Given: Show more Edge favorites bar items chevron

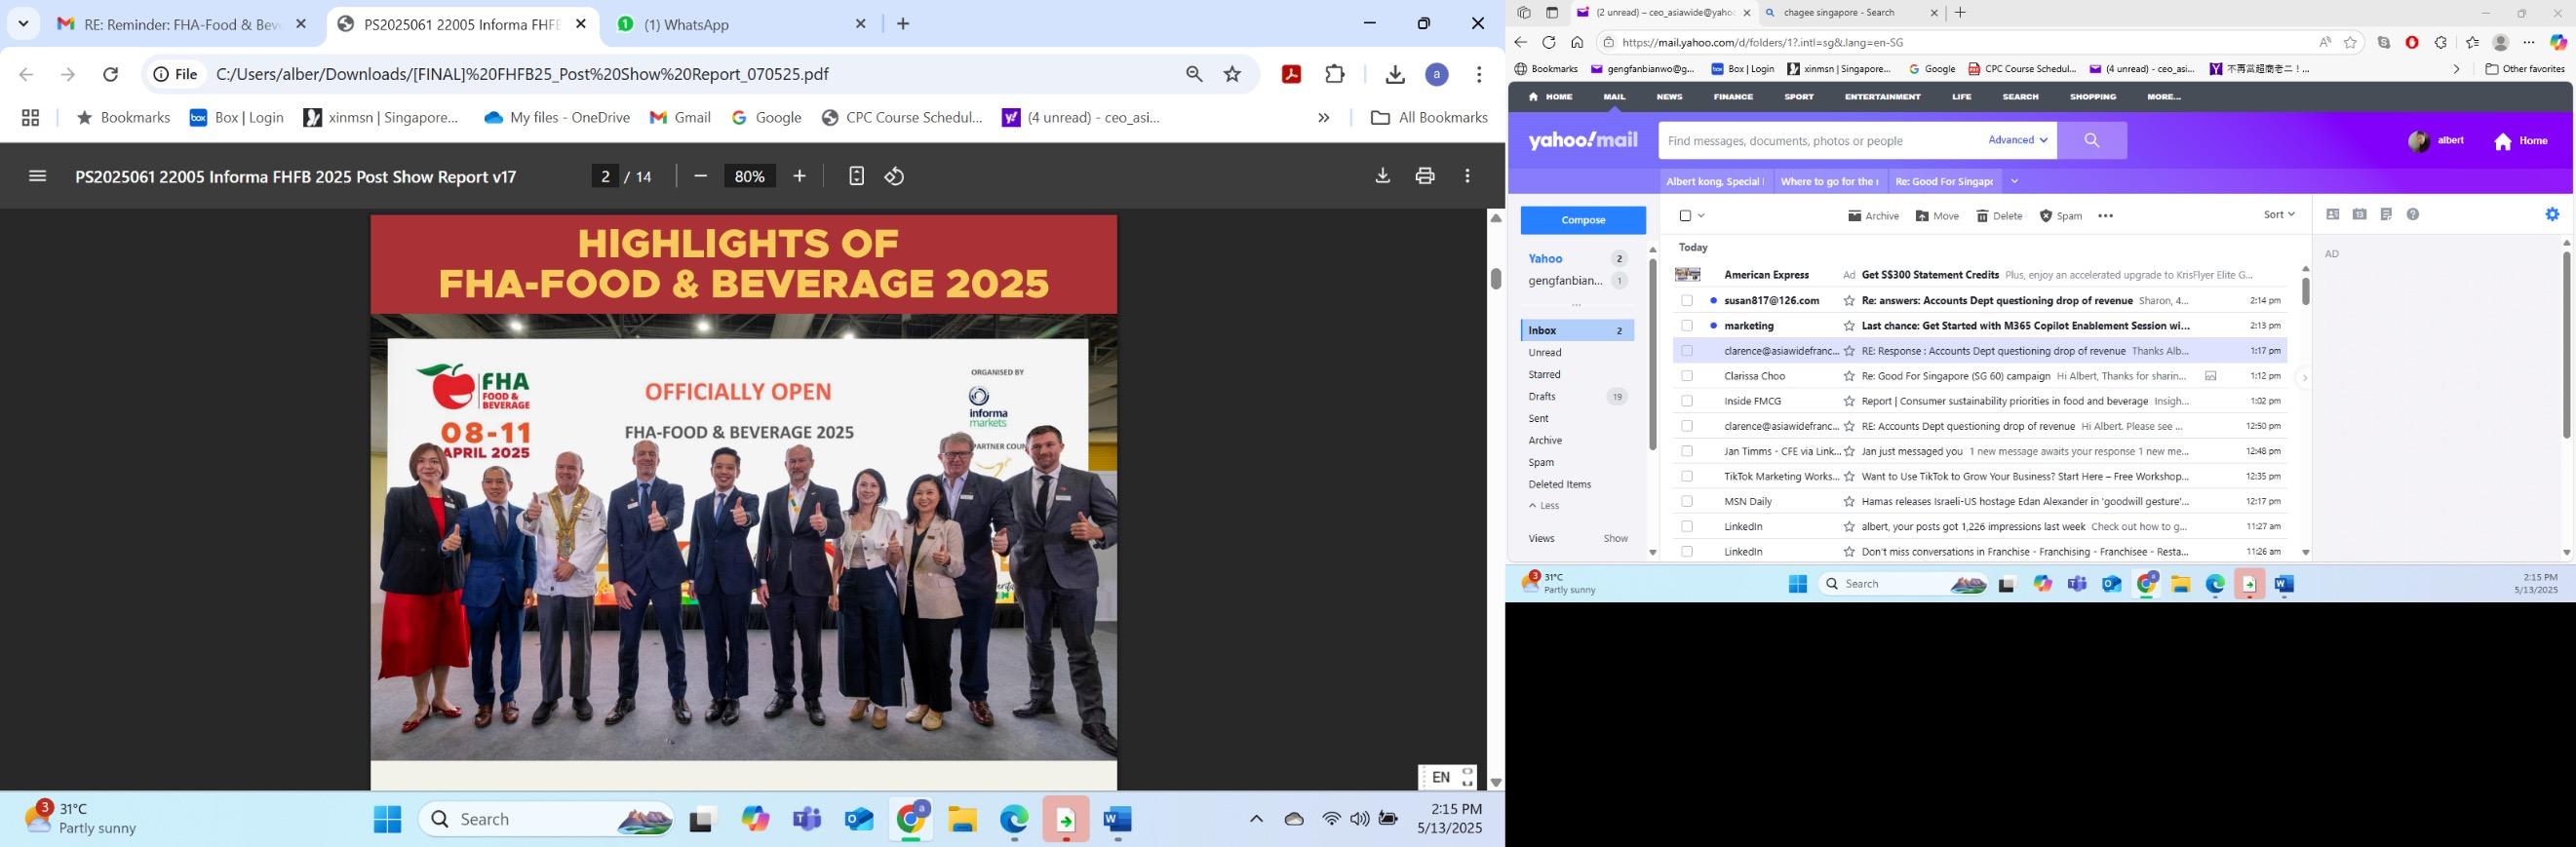Looking at the screenshot, I should (x=2456, y=69).
